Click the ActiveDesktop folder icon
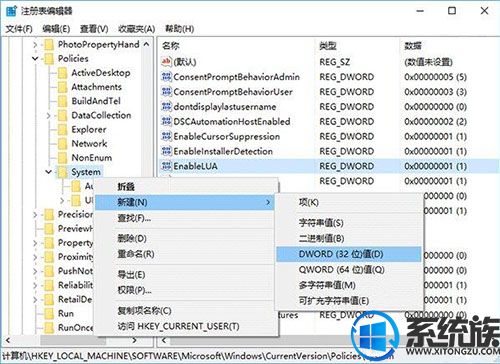Screen dimensions: 500x364 click(62, 73)
